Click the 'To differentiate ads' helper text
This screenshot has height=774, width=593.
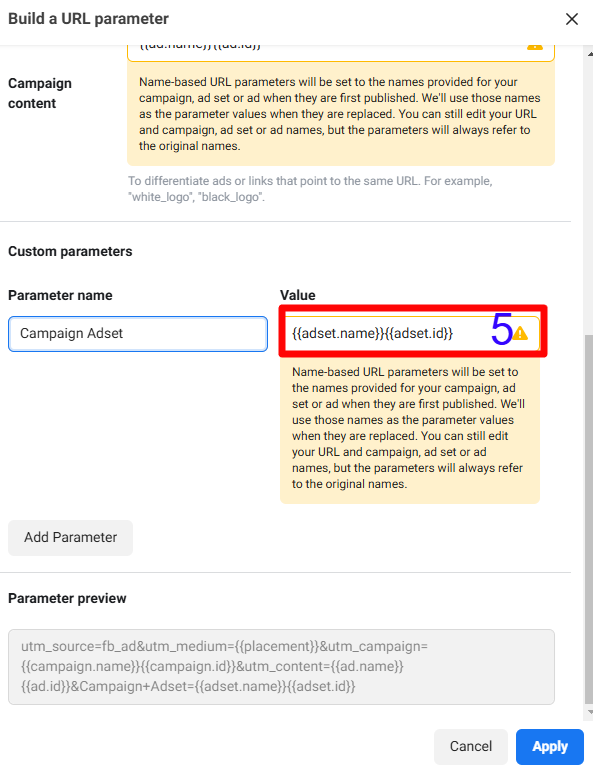pyautogui.click(x=310, y=189)
